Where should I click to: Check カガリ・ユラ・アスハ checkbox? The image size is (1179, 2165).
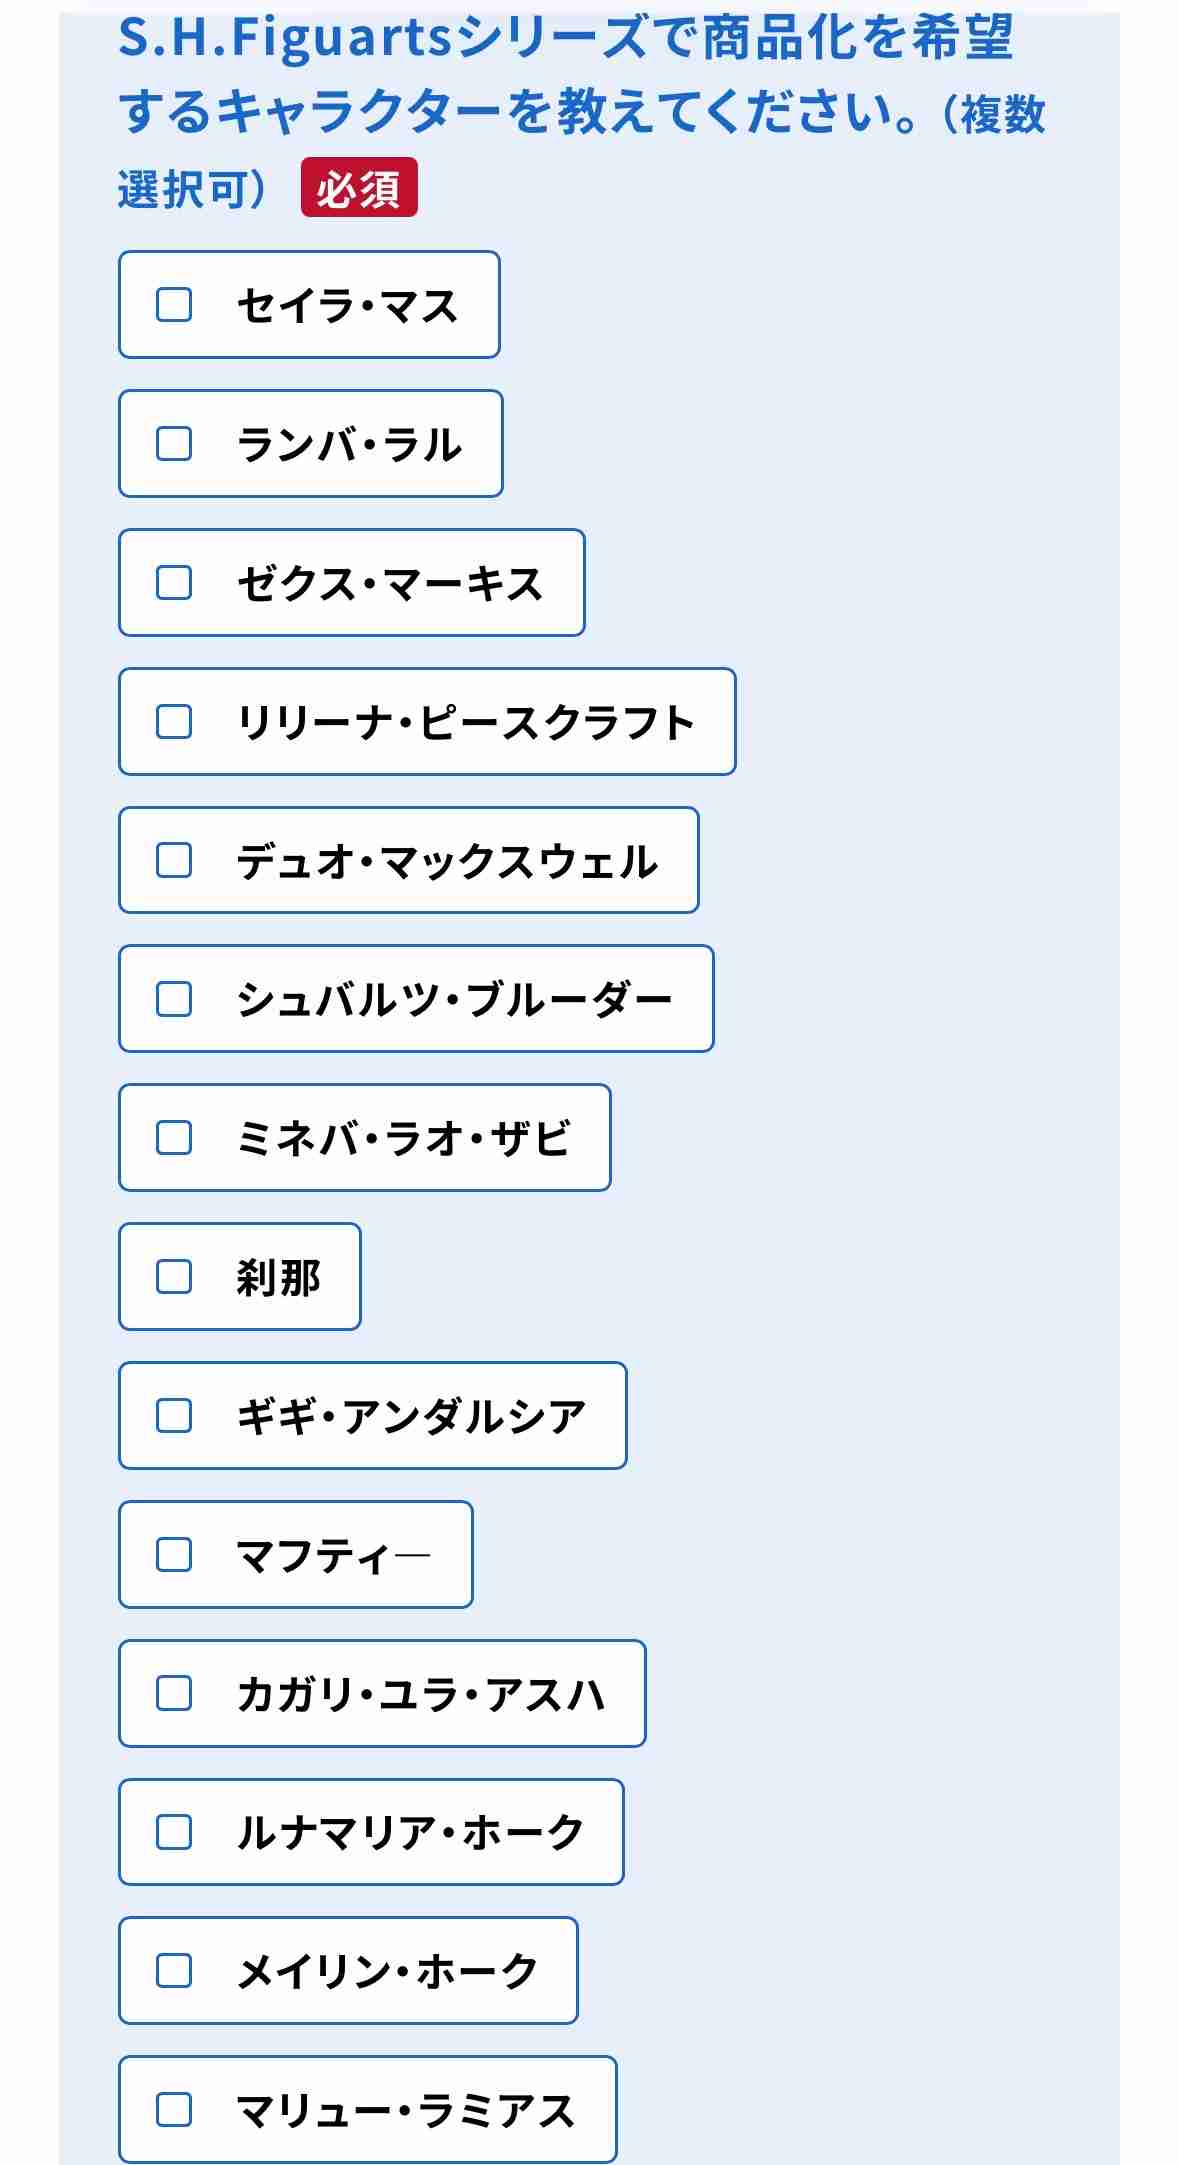(x=174, y=1694)
